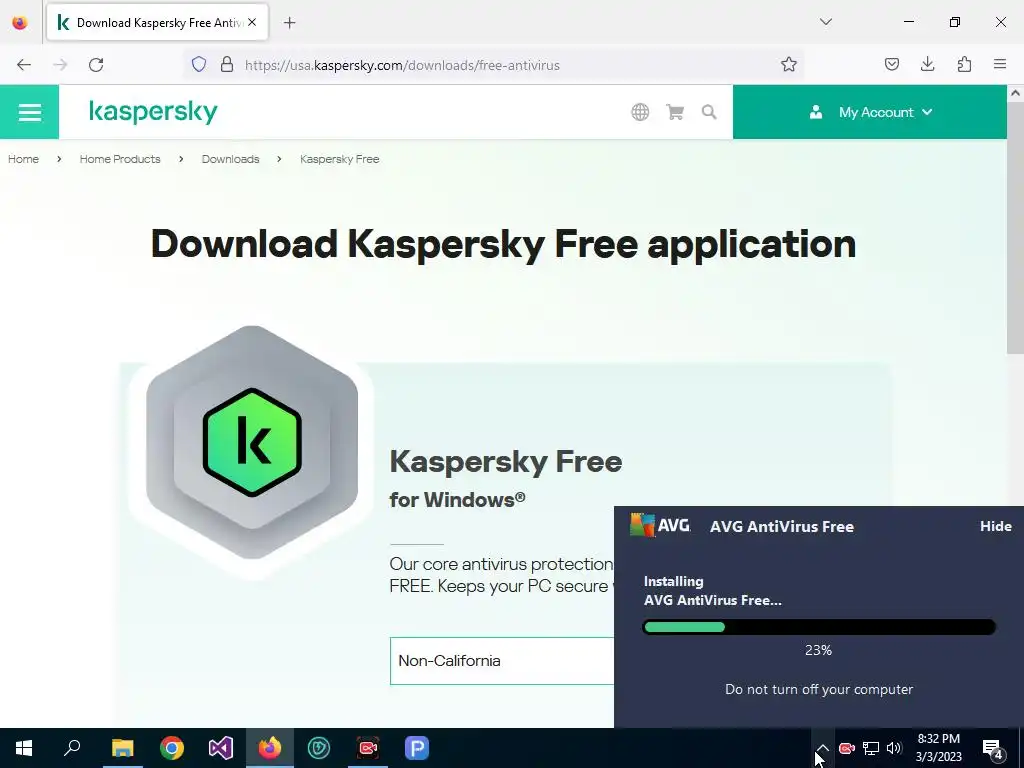Click the 23% installation percentage text
This screenshot has height=768, width=1024.
818,650
